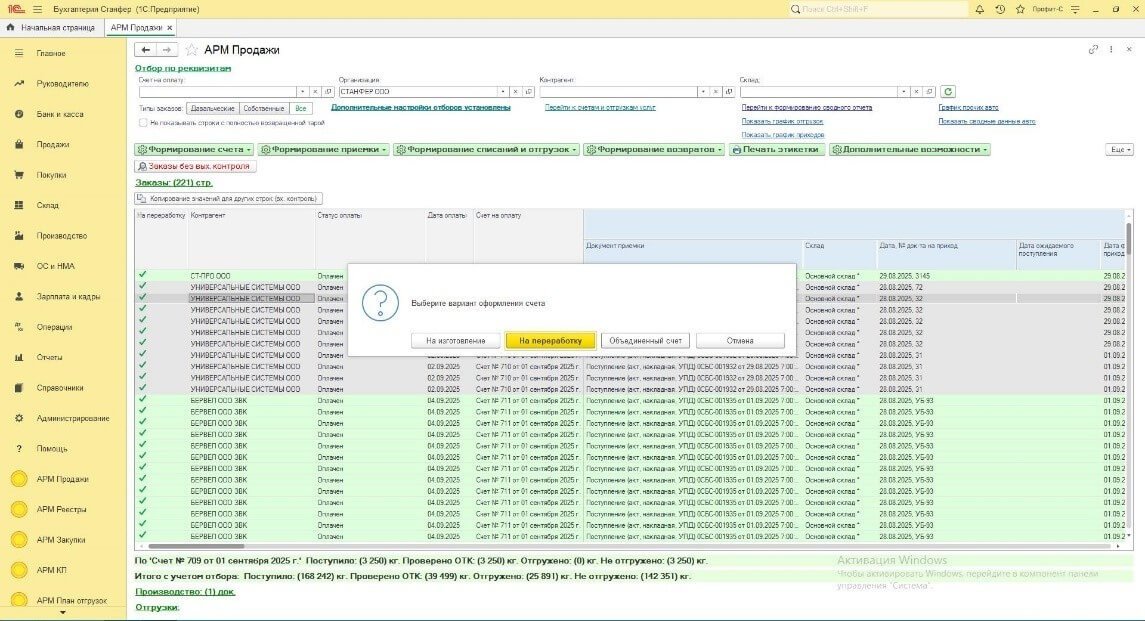Expand Формирование списаний и отгрузок dropdown

pos(487,149)
